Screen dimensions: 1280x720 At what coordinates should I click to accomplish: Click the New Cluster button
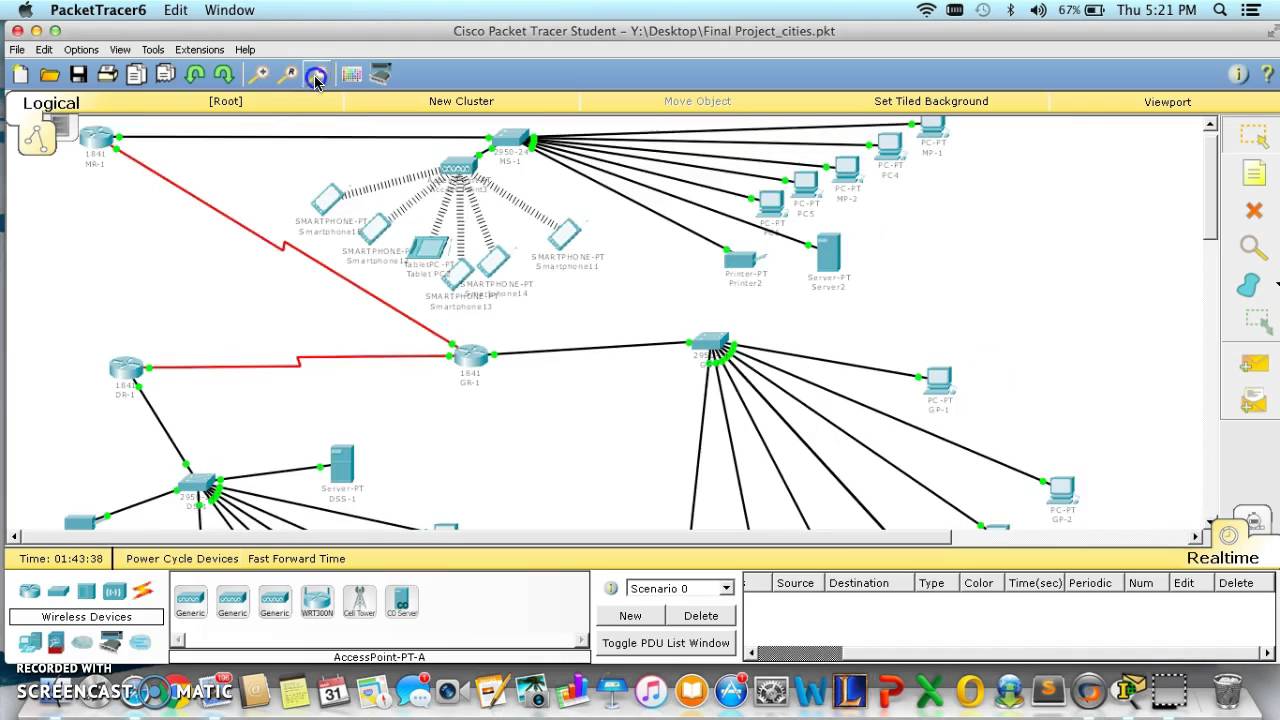coord(461,101)
